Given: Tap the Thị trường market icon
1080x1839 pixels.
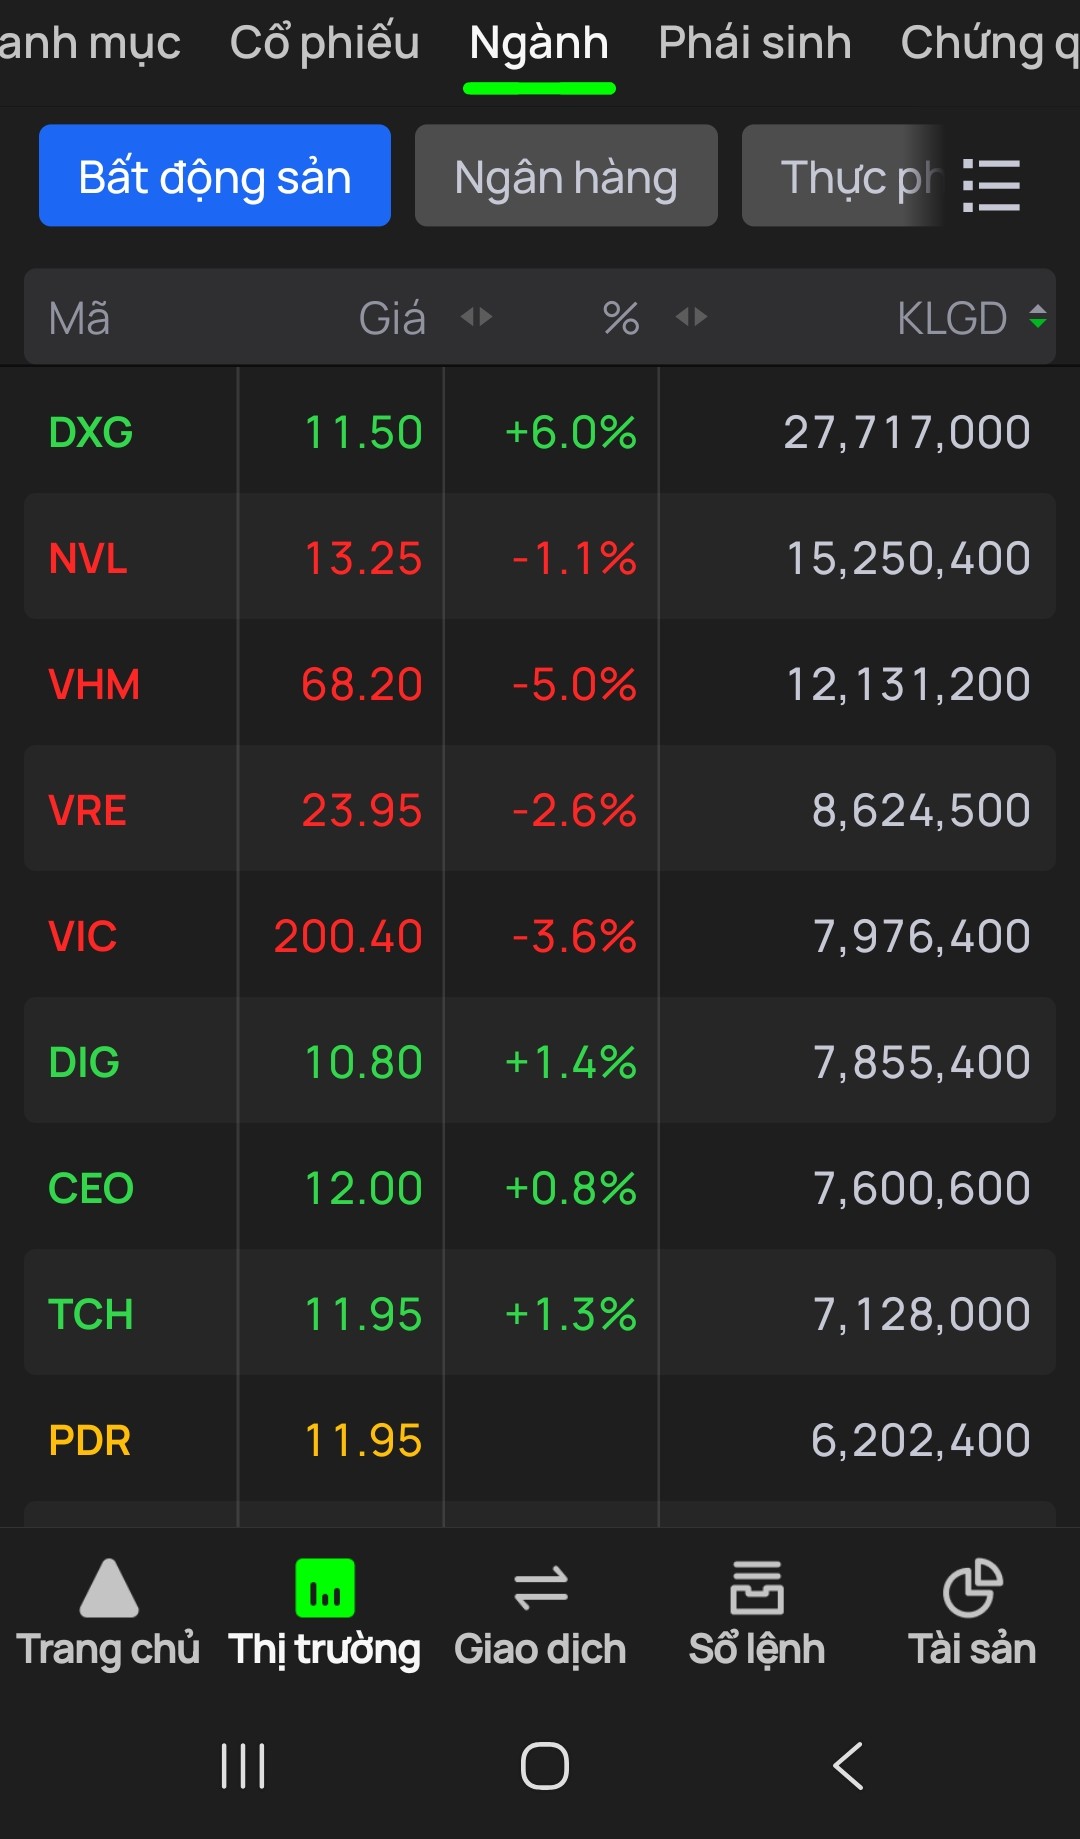Looking at the screenshot, I should [x=325, y=1588].
